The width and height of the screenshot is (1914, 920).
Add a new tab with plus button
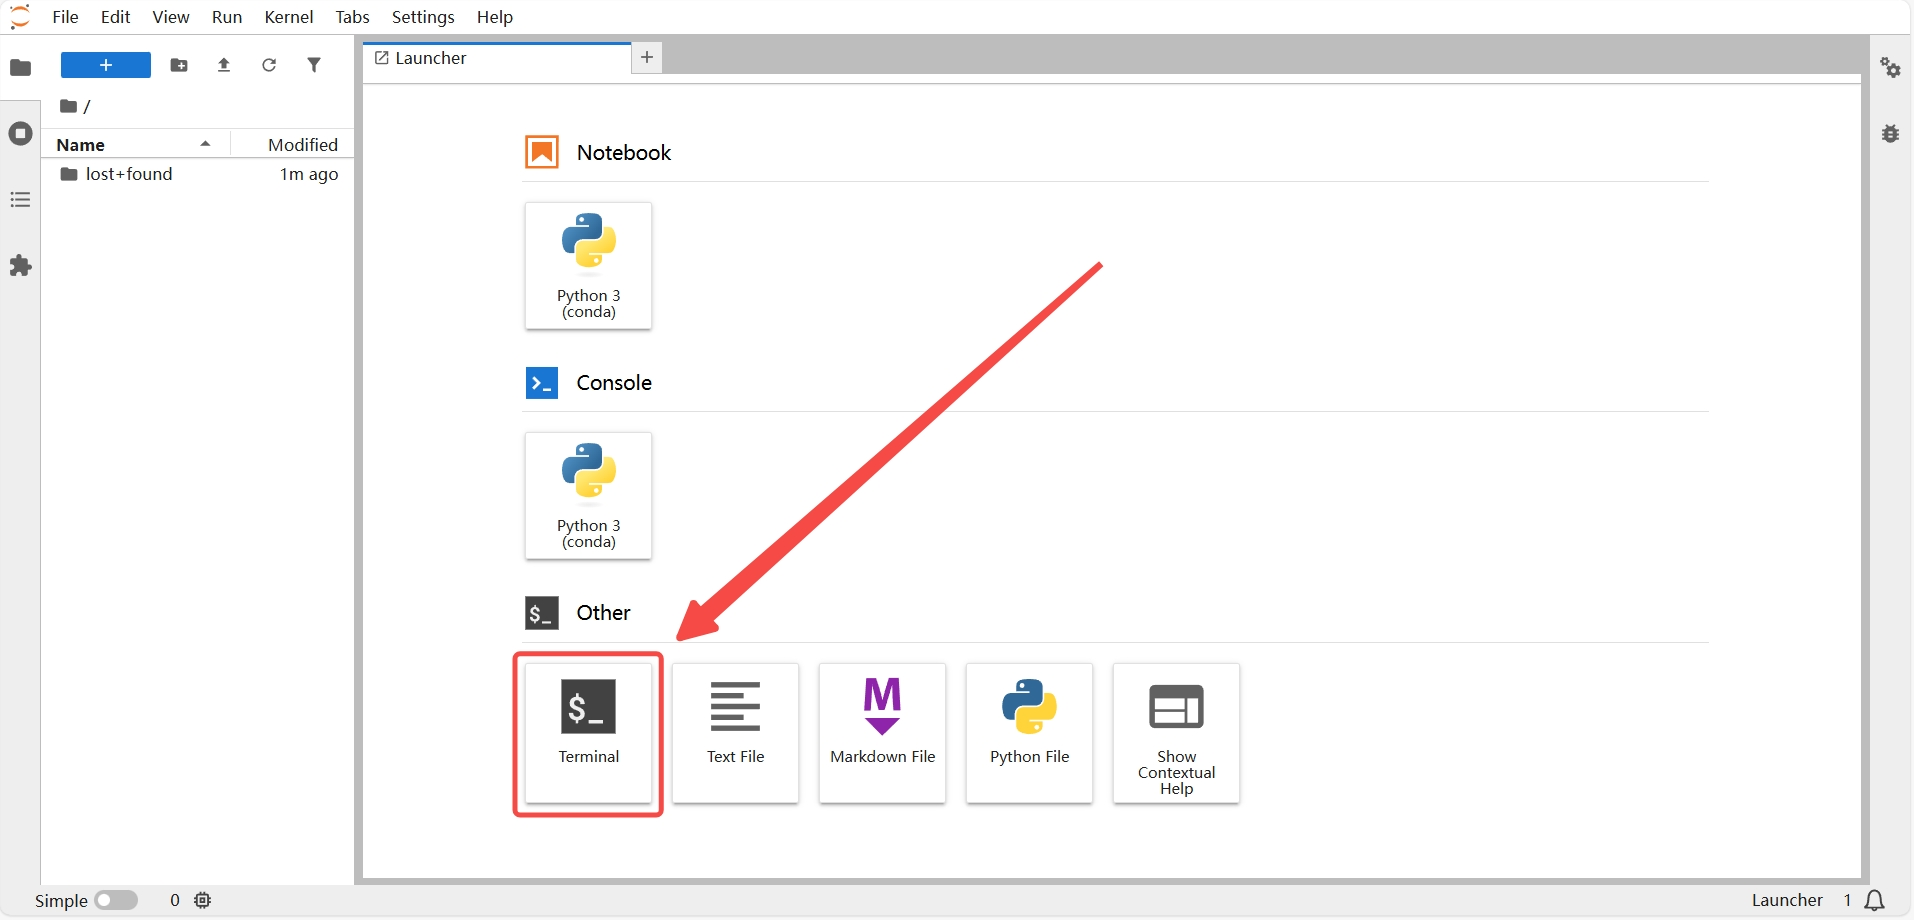click(x=647, y=58)
